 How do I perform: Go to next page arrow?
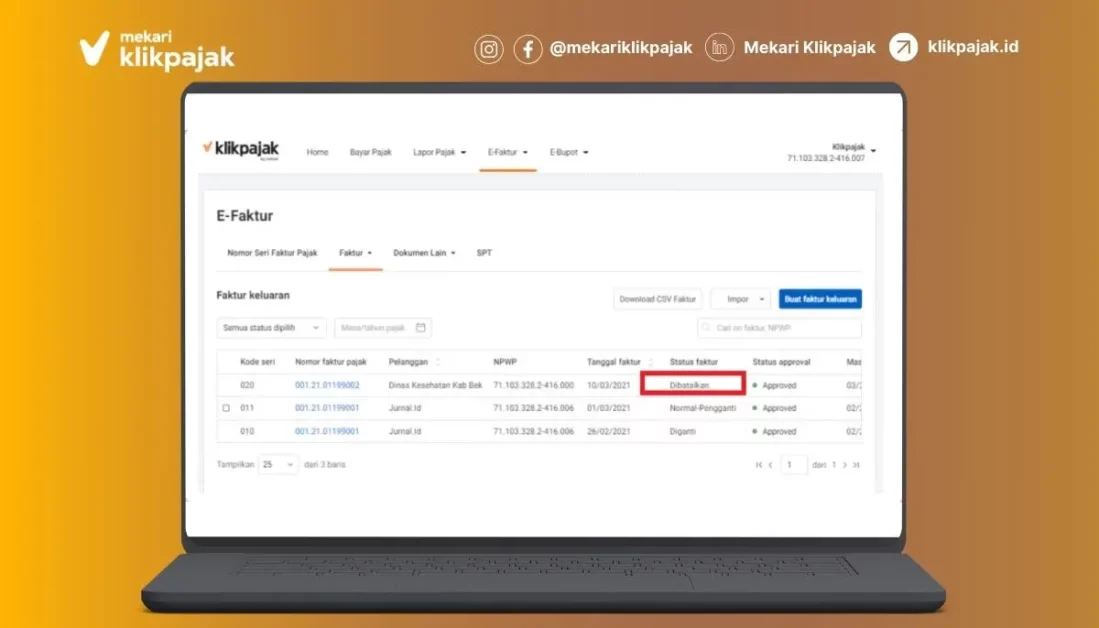845,465
